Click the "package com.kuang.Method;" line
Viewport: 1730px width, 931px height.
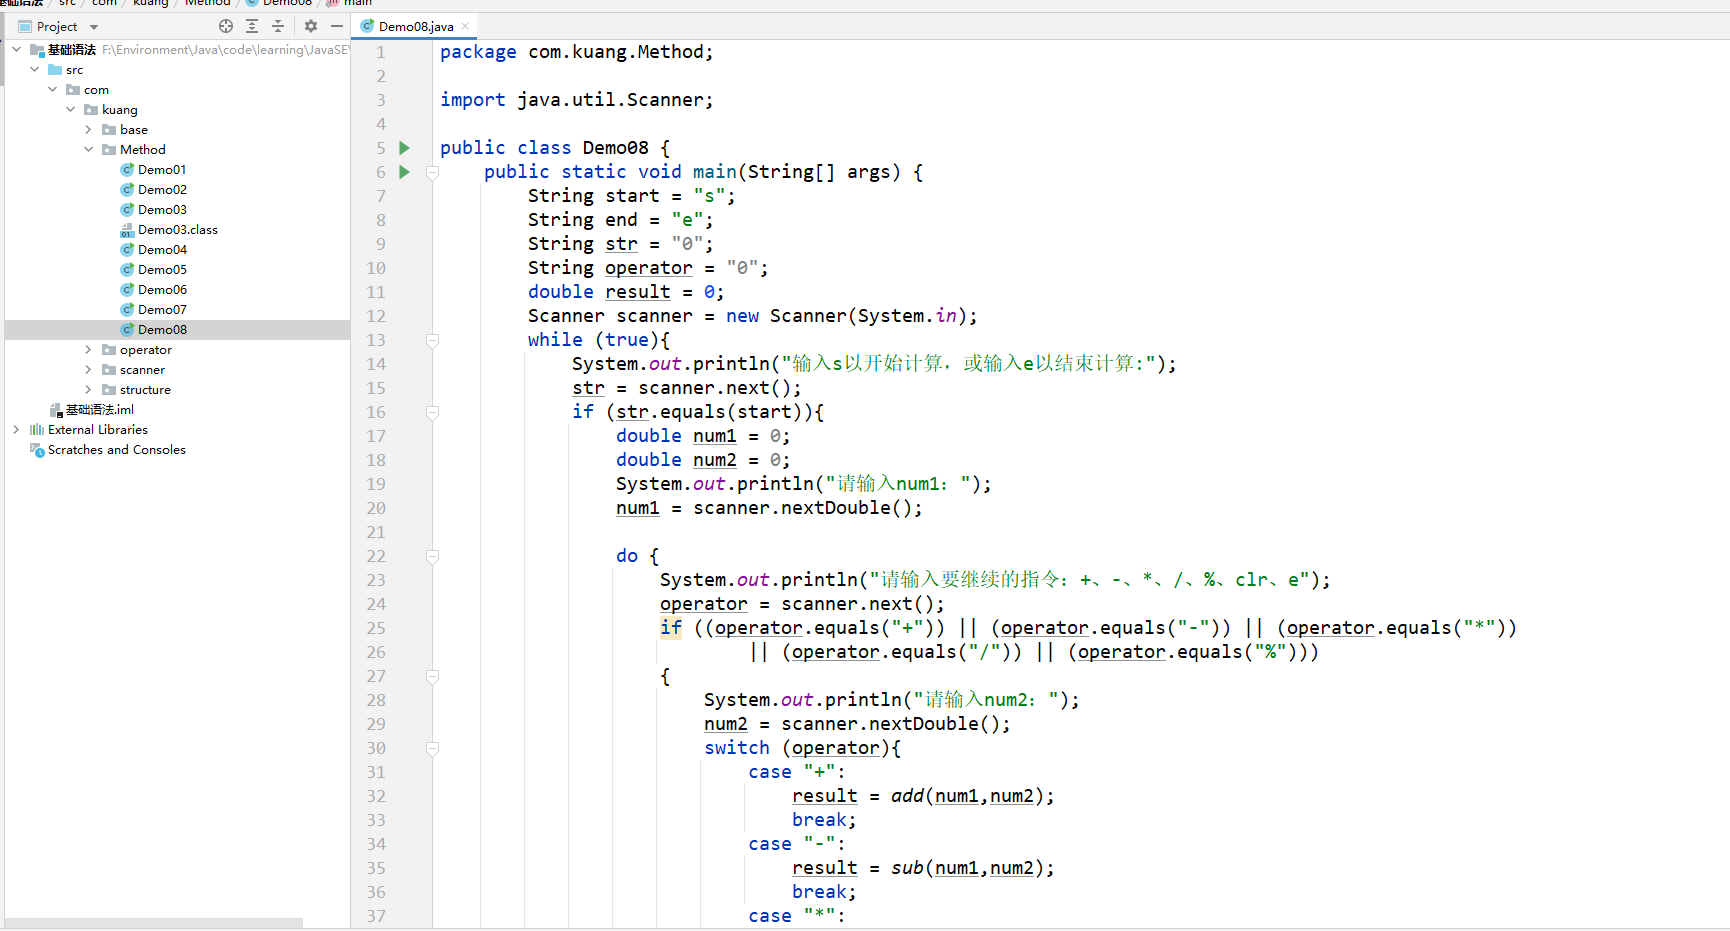point(577,52)
